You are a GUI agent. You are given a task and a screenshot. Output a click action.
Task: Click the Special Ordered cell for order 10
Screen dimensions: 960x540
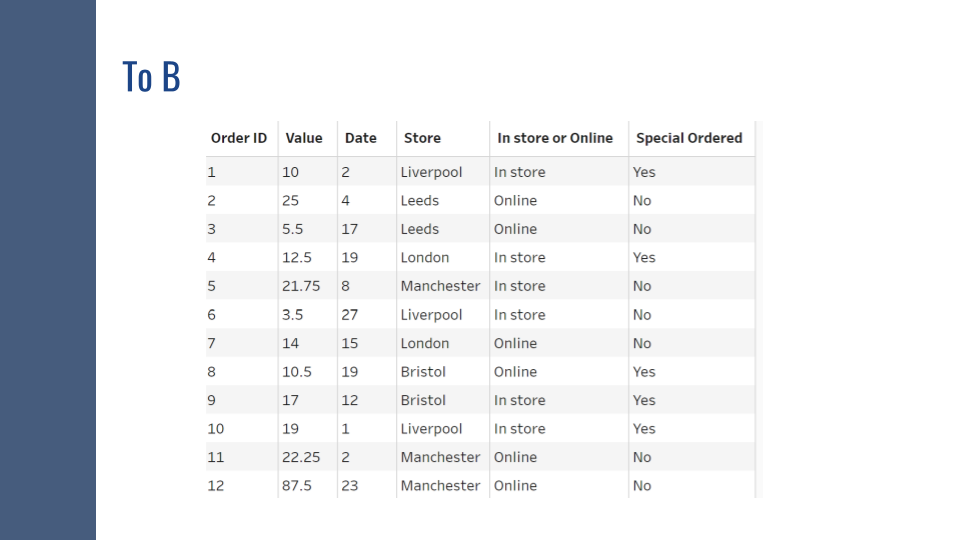644,429
